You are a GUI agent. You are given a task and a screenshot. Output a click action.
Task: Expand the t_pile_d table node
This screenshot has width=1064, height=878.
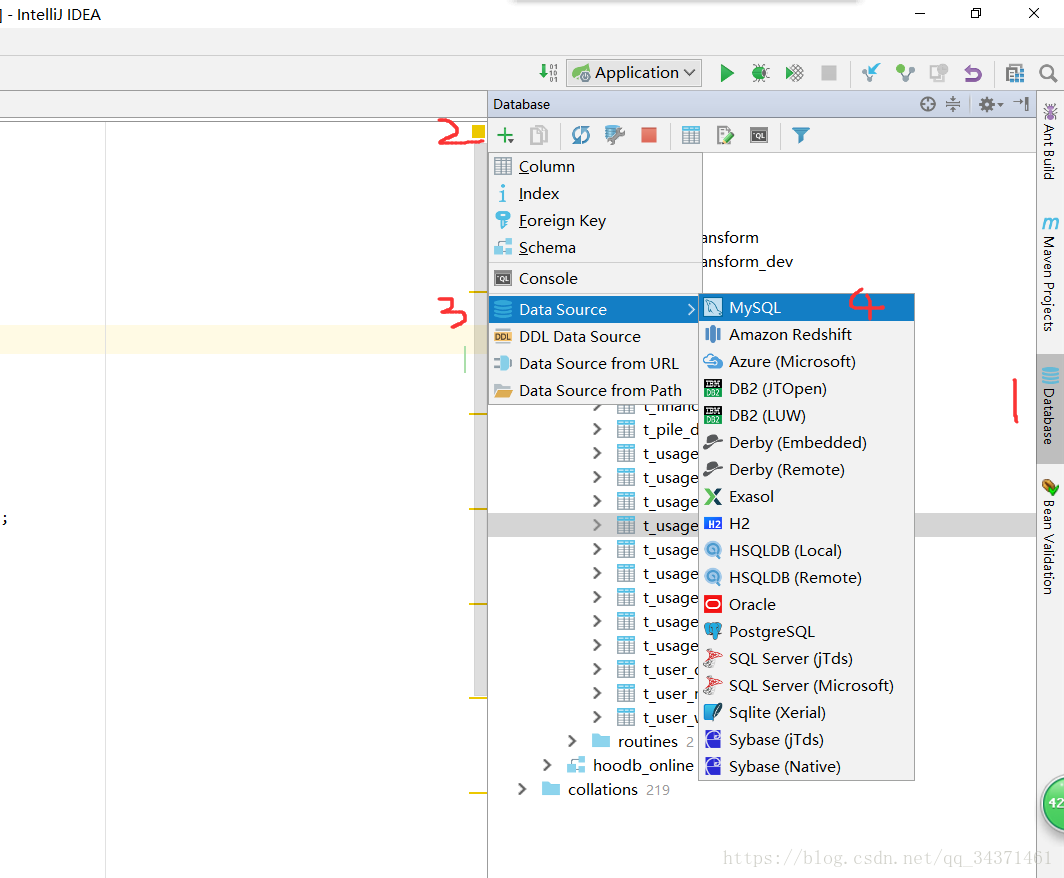coord(597,429)
